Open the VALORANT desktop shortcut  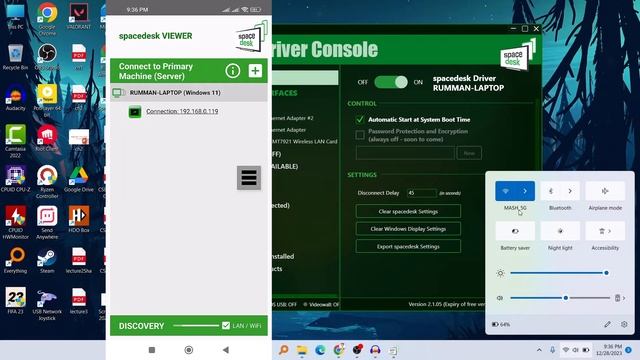(x=79, y=16)
